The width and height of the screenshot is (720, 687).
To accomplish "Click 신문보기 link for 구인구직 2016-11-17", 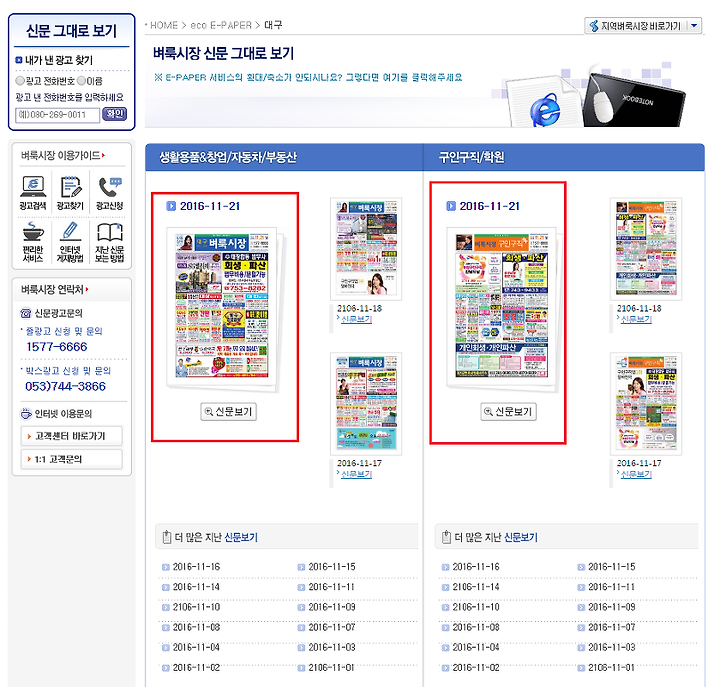I will [x=636, y=474].
